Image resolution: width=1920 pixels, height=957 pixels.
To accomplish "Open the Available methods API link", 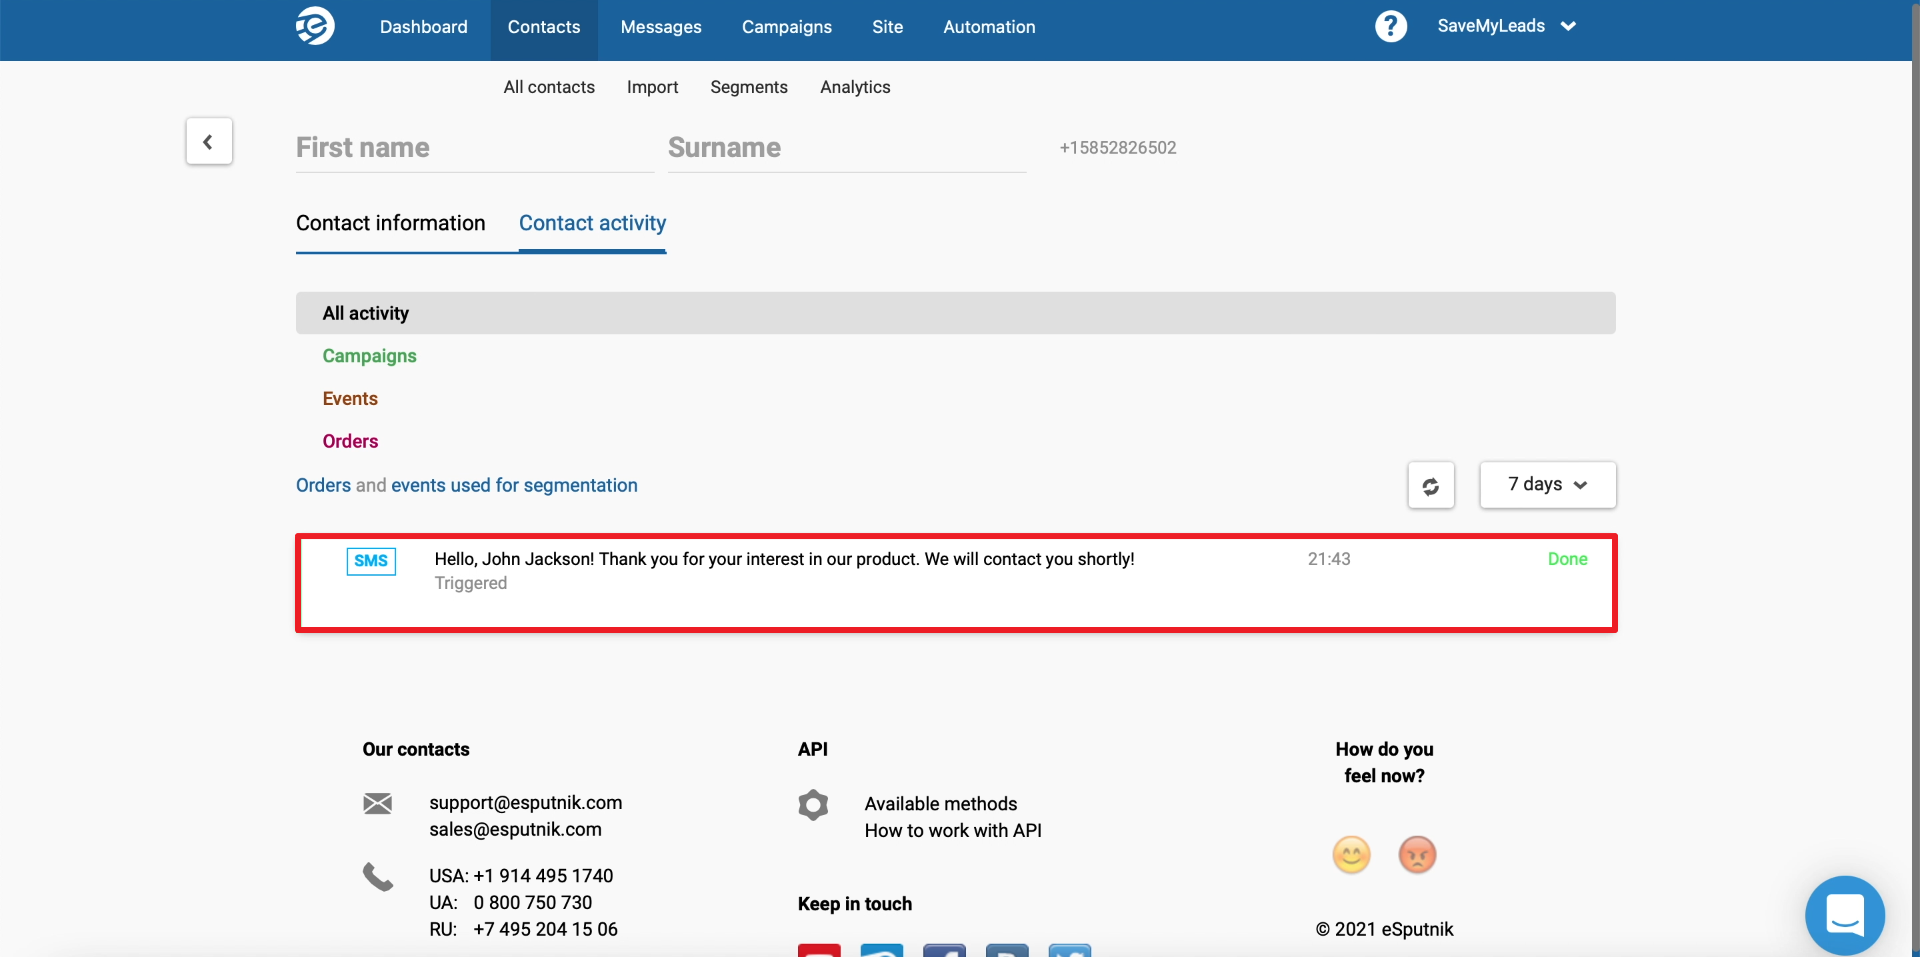I will [x=941, y=804].
